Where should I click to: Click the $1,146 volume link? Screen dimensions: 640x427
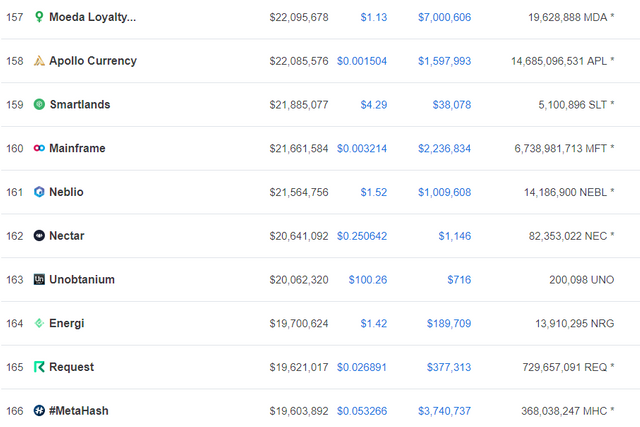click(455, 236)
